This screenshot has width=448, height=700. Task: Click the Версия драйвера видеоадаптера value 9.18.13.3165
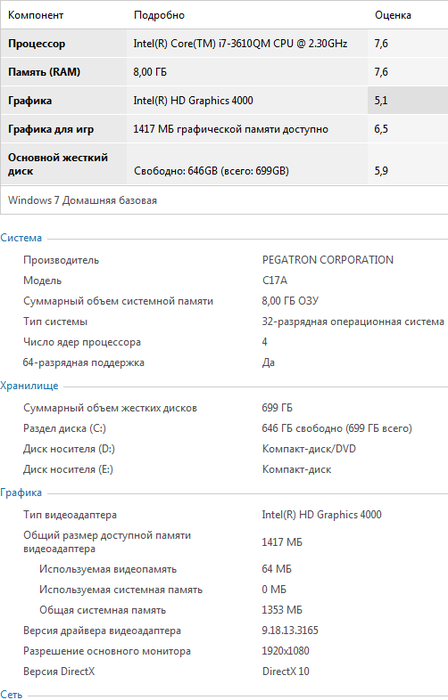pos(290,630)
